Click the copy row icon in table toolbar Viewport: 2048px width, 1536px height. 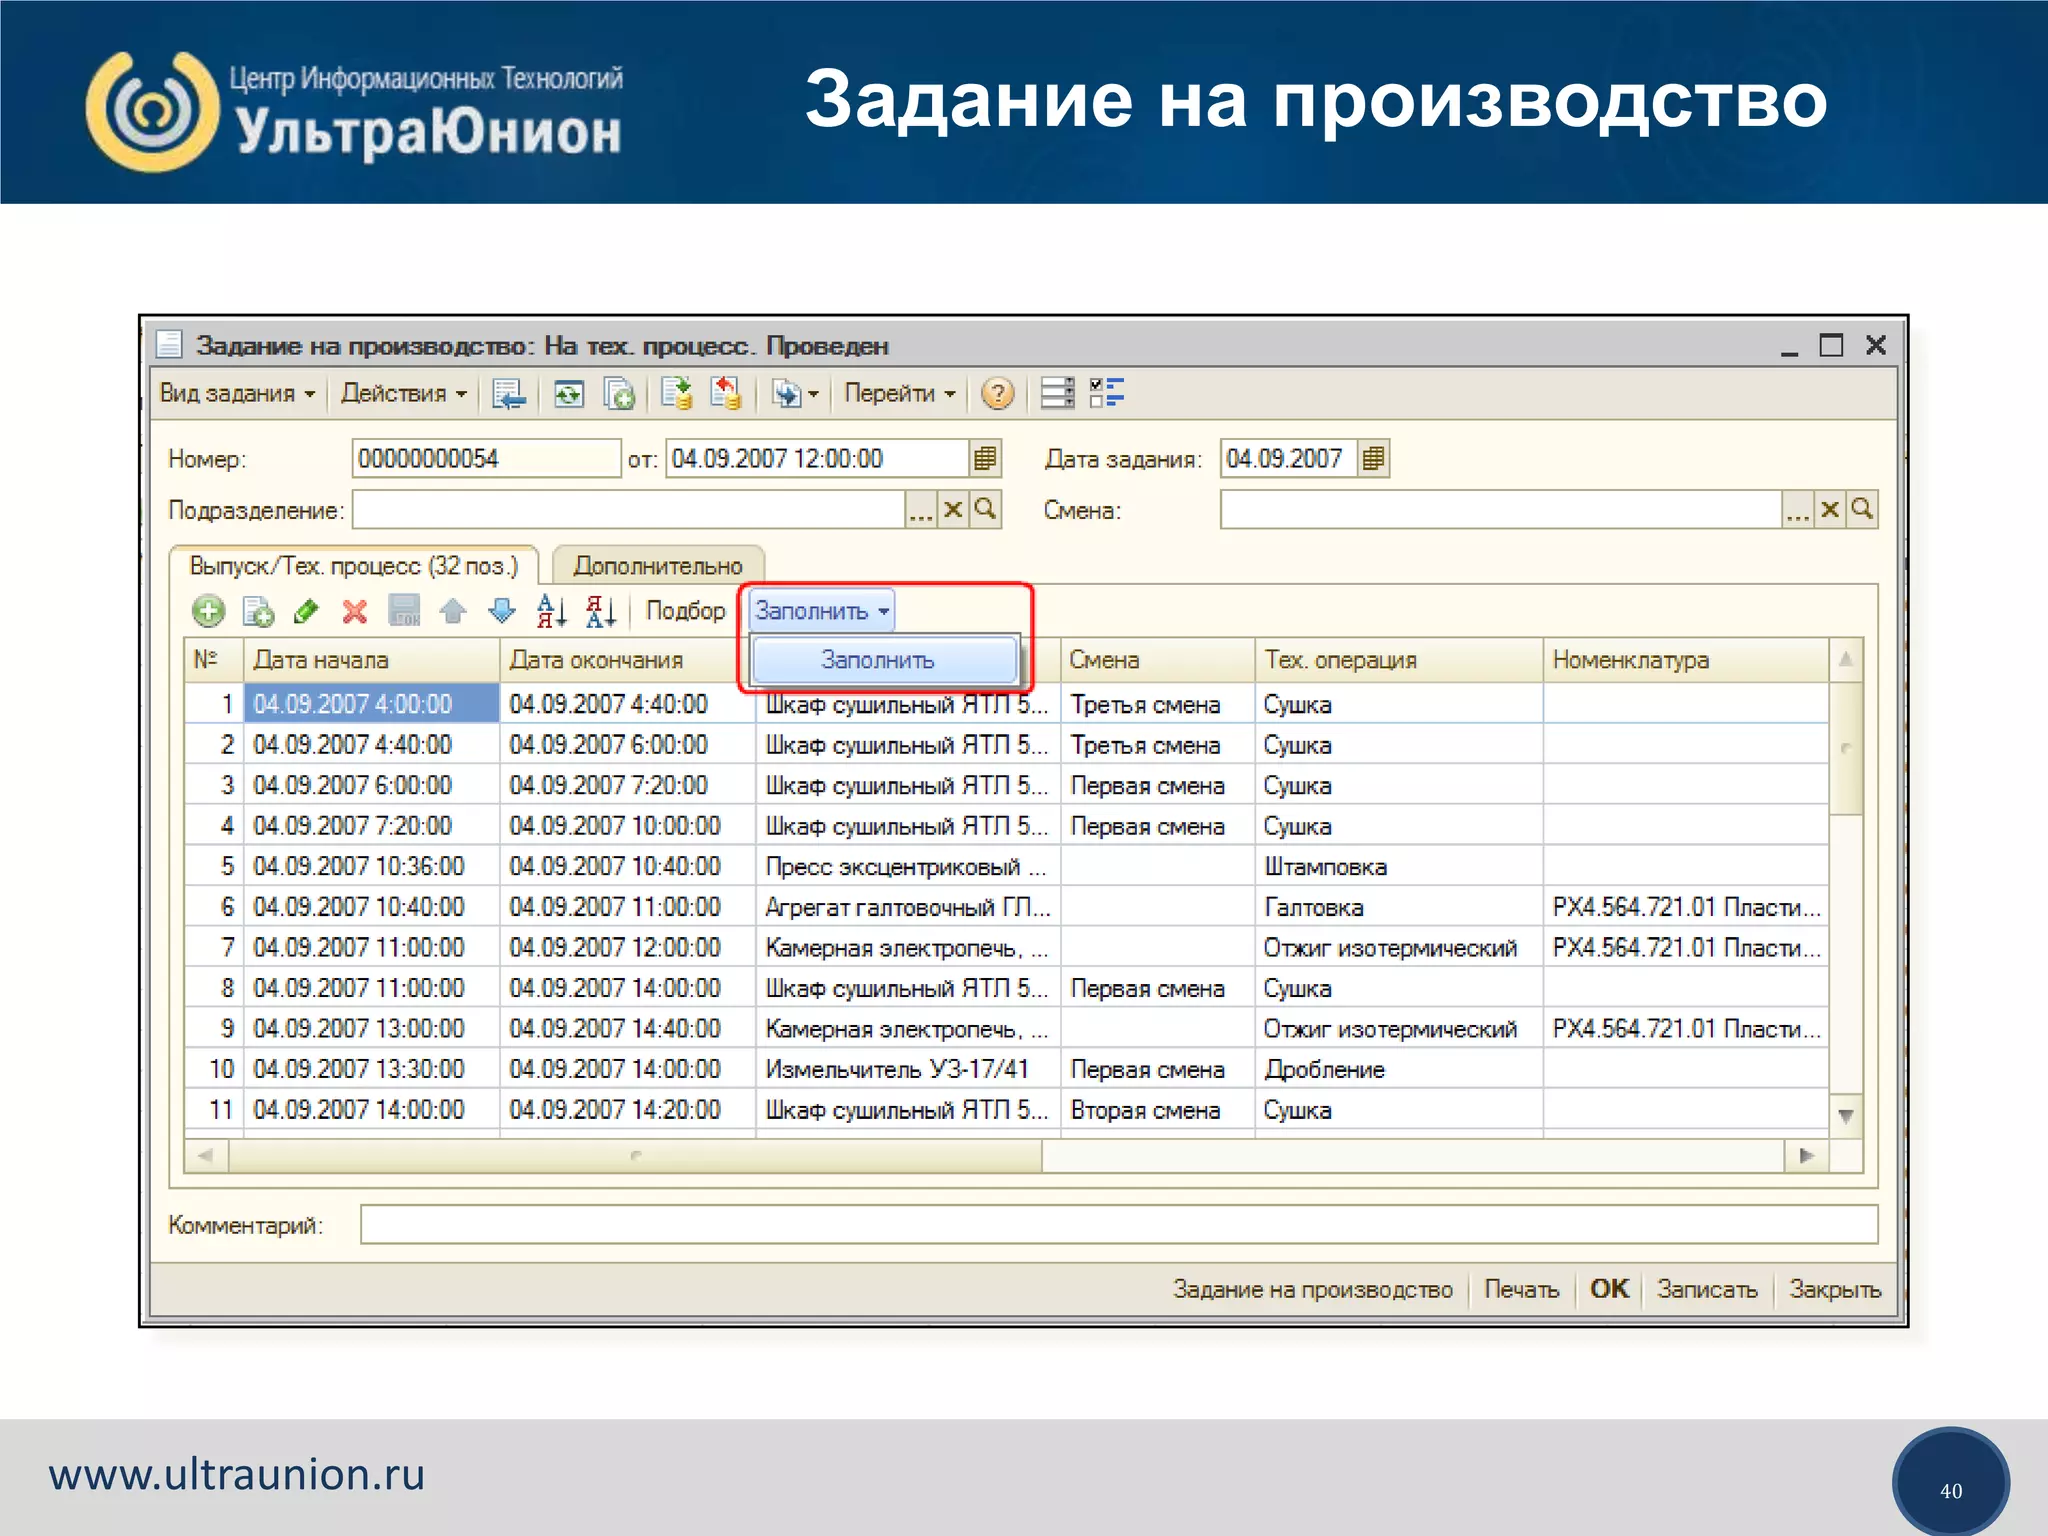pyautogui.click(x=258, y=611)
